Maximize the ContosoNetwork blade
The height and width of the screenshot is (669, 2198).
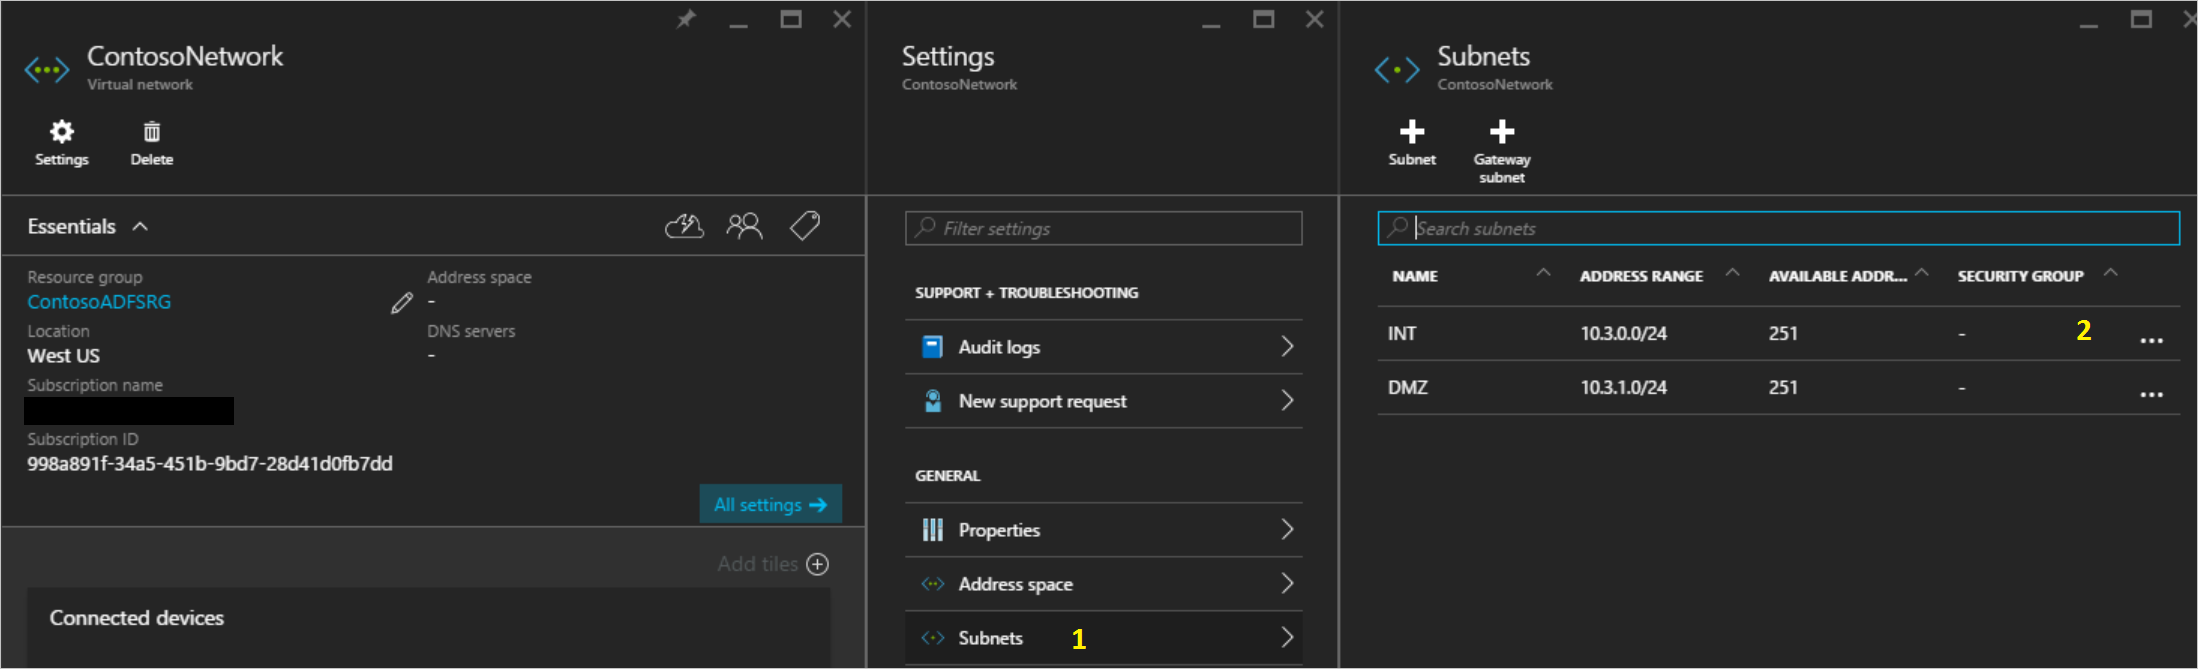tap(791, 19)
